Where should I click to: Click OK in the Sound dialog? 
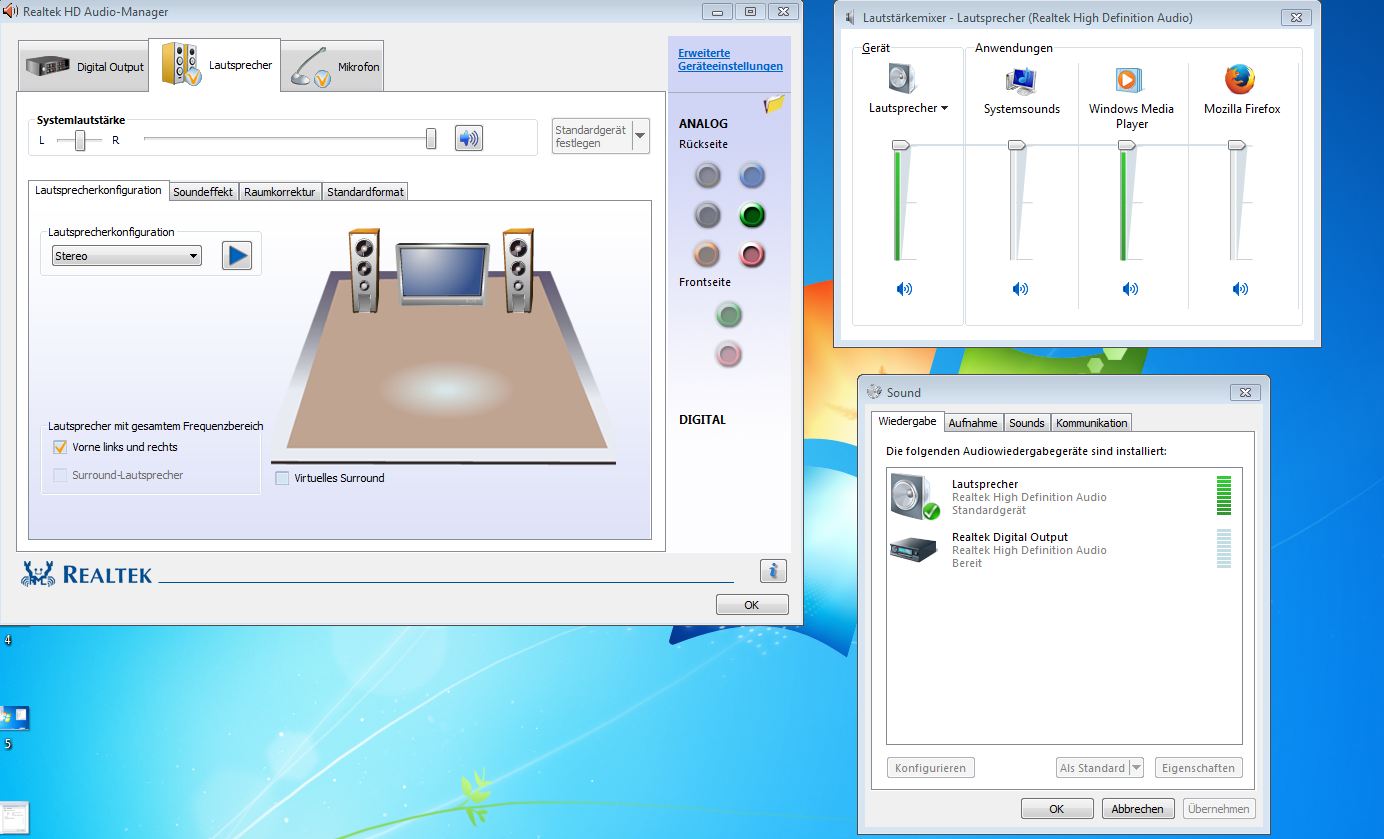pyautogui.click(x=1057, y=809)
